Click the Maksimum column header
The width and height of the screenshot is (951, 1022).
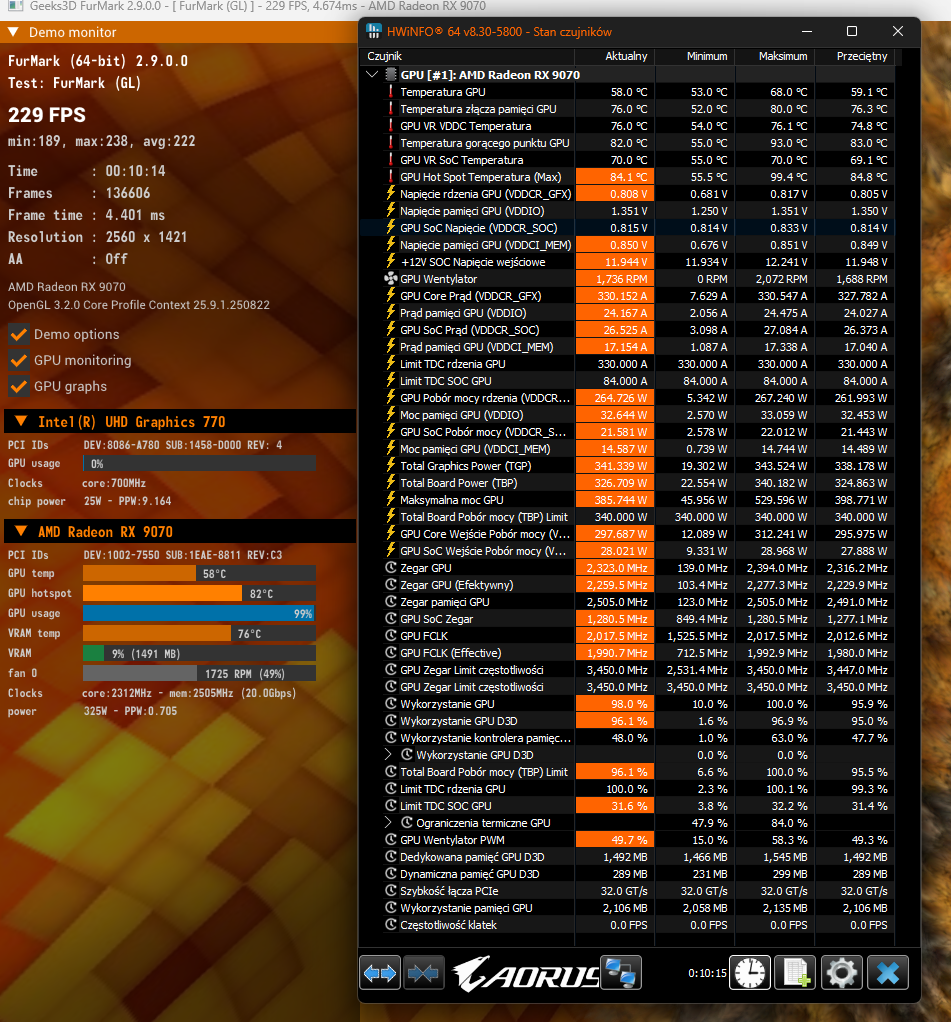click(x=775, y=56)
